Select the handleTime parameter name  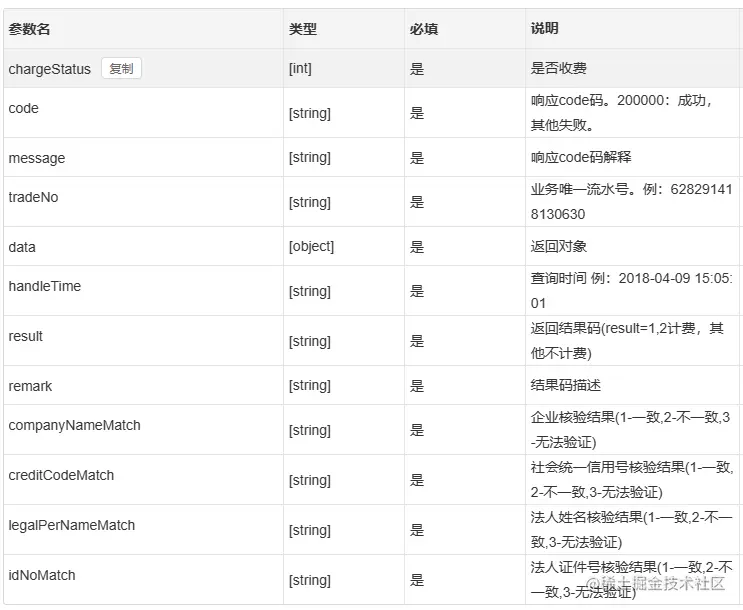tap(45, 286)
